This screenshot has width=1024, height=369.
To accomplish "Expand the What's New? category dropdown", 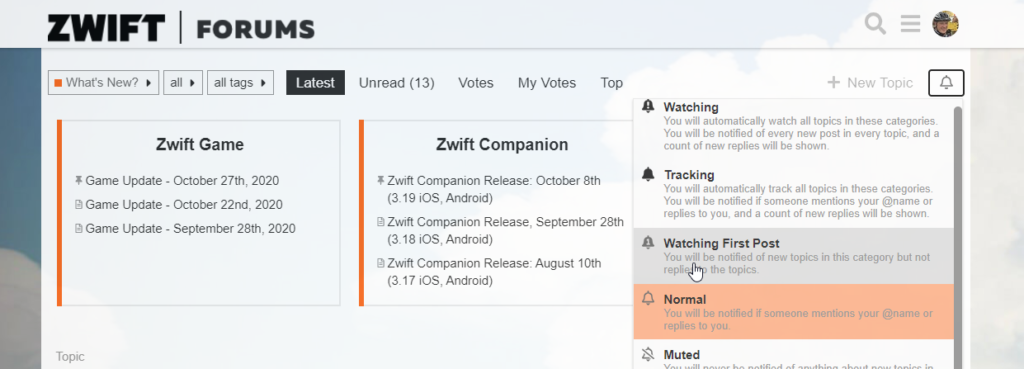I will (103, 83).
